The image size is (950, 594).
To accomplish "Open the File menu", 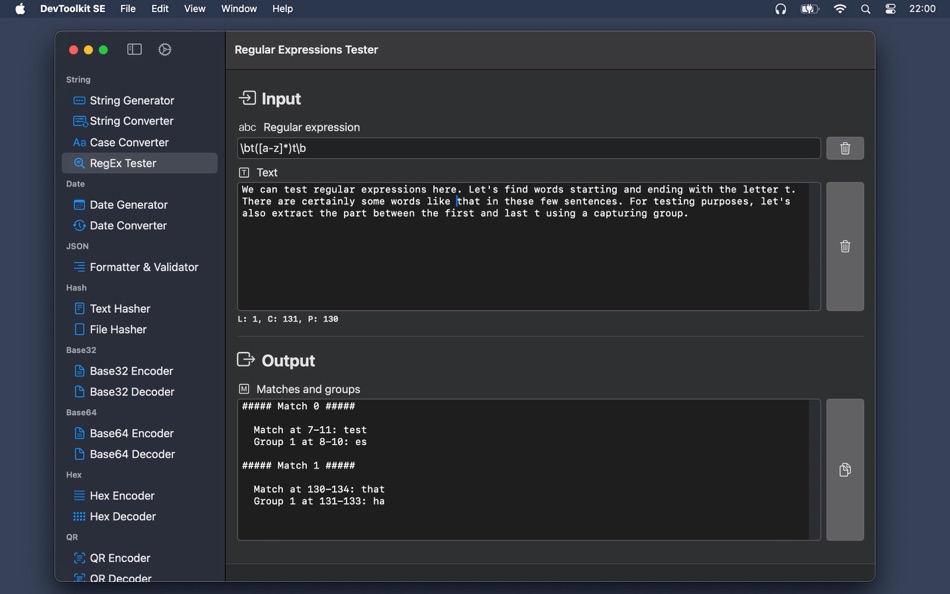I will [128, 8].
